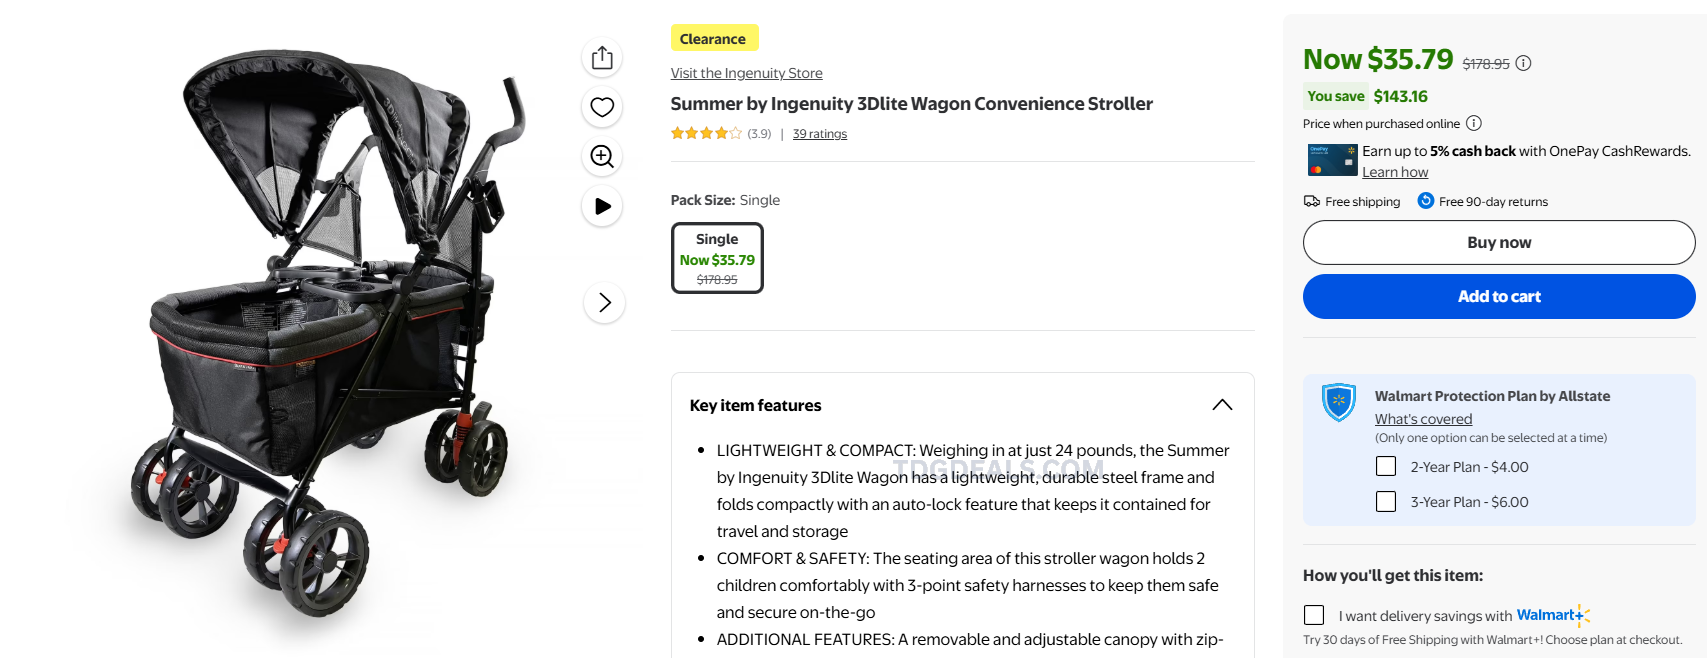Add stroller to favorites with heart icon
This screenshot has height=658, width=1707.
tap(602, 107)
